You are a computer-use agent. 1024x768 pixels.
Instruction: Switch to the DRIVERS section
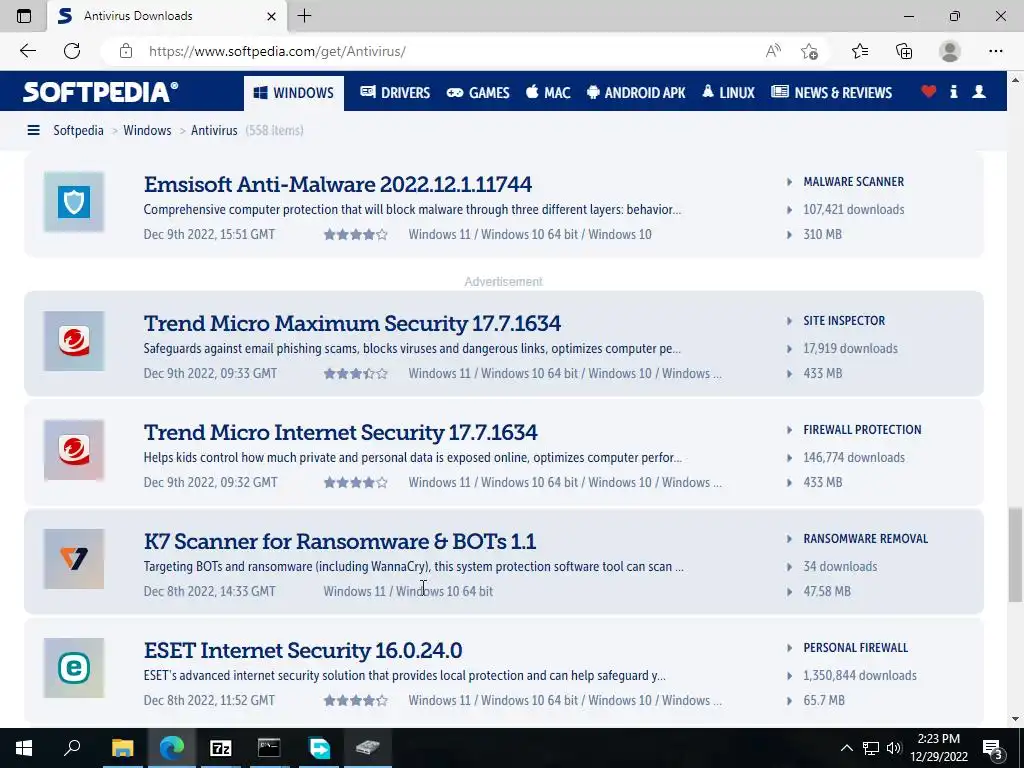coord(395,93)
